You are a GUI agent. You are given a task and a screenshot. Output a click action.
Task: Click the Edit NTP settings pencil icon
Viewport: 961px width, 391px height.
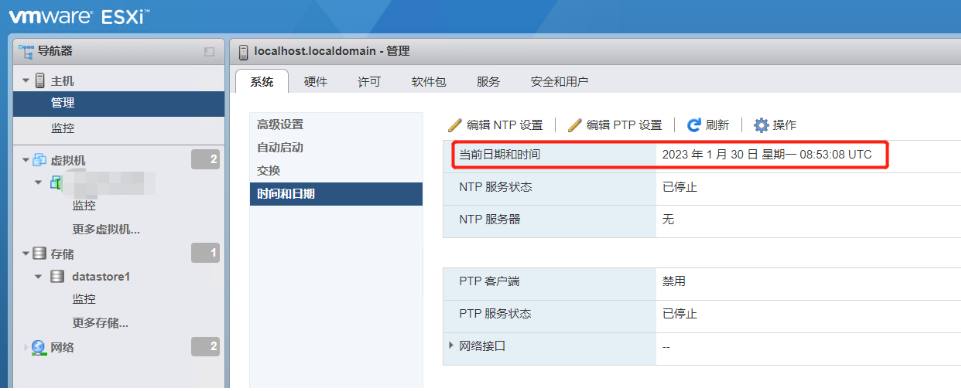click(x=454, y=125)
